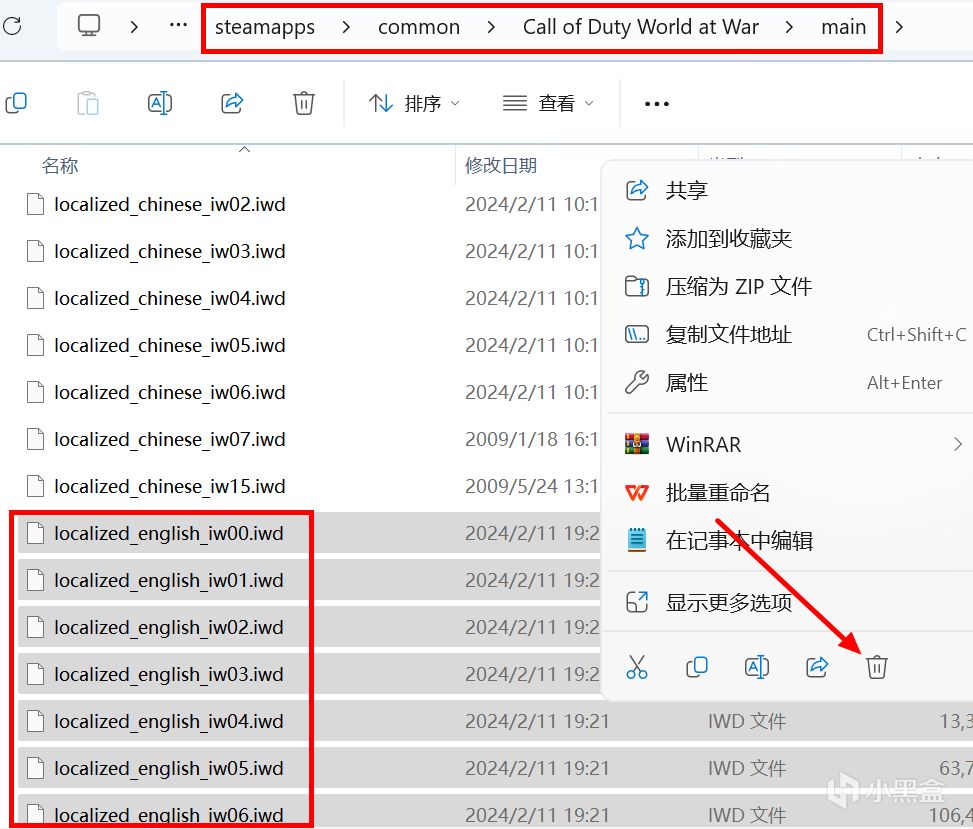The height and width of the screenshot is (829, 973).
Task: Click the main breadcrumb segment
Action: 843,27
